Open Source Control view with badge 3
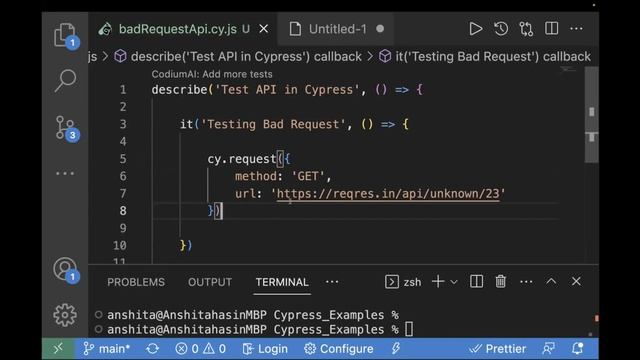This screenshot has width=640, height=360. click(65, 127)
